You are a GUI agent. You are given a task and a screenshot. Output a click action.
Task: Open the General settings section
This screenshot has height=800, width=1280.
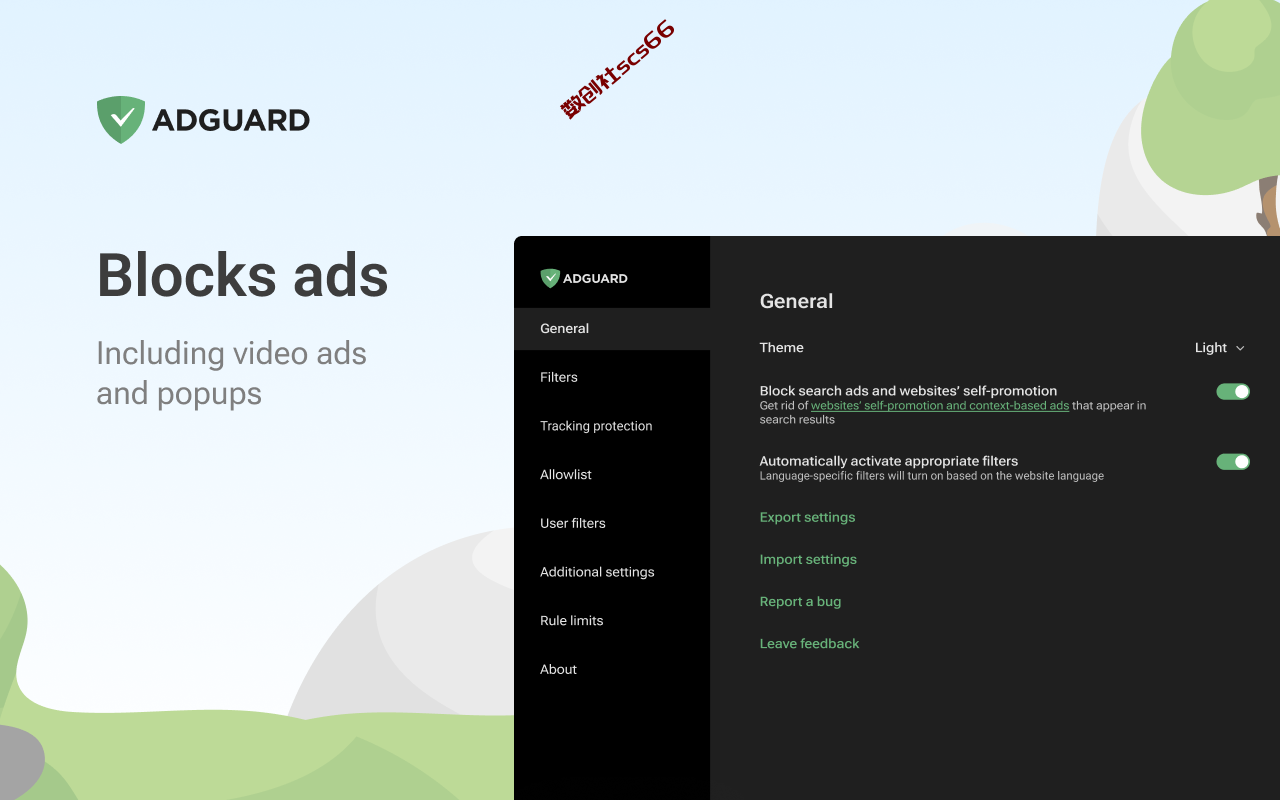(612, 328)
